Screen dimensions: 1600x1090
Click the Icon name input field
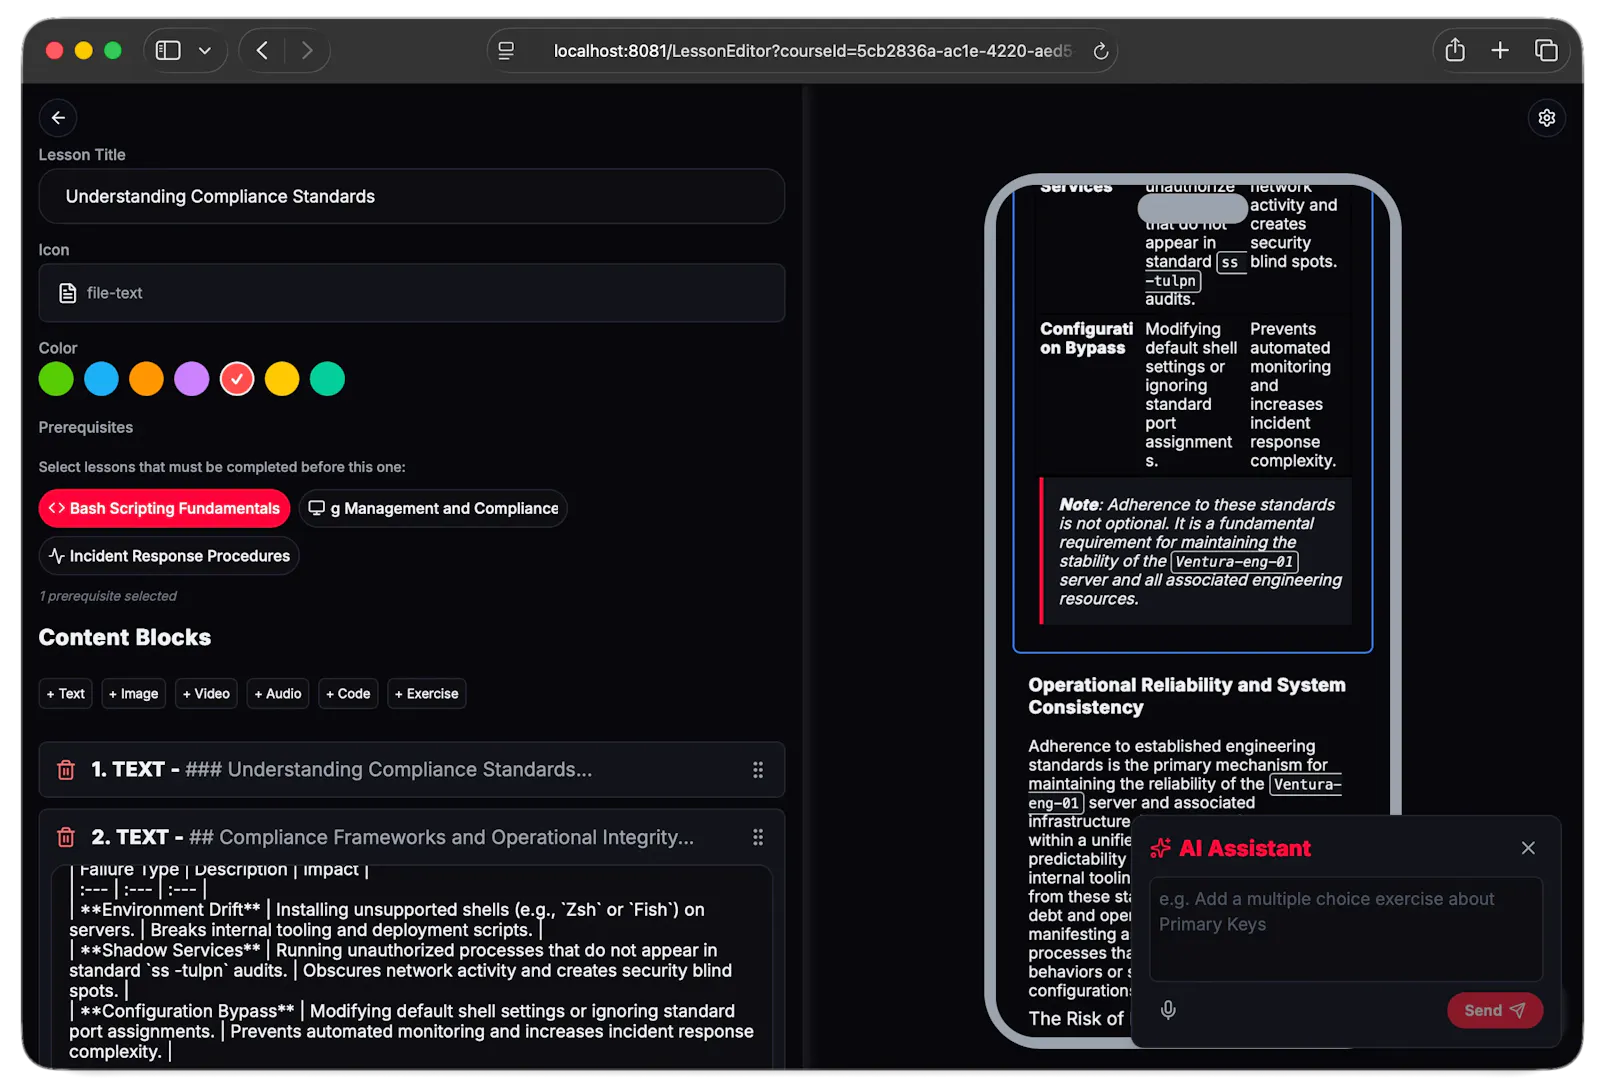point(412,293)
